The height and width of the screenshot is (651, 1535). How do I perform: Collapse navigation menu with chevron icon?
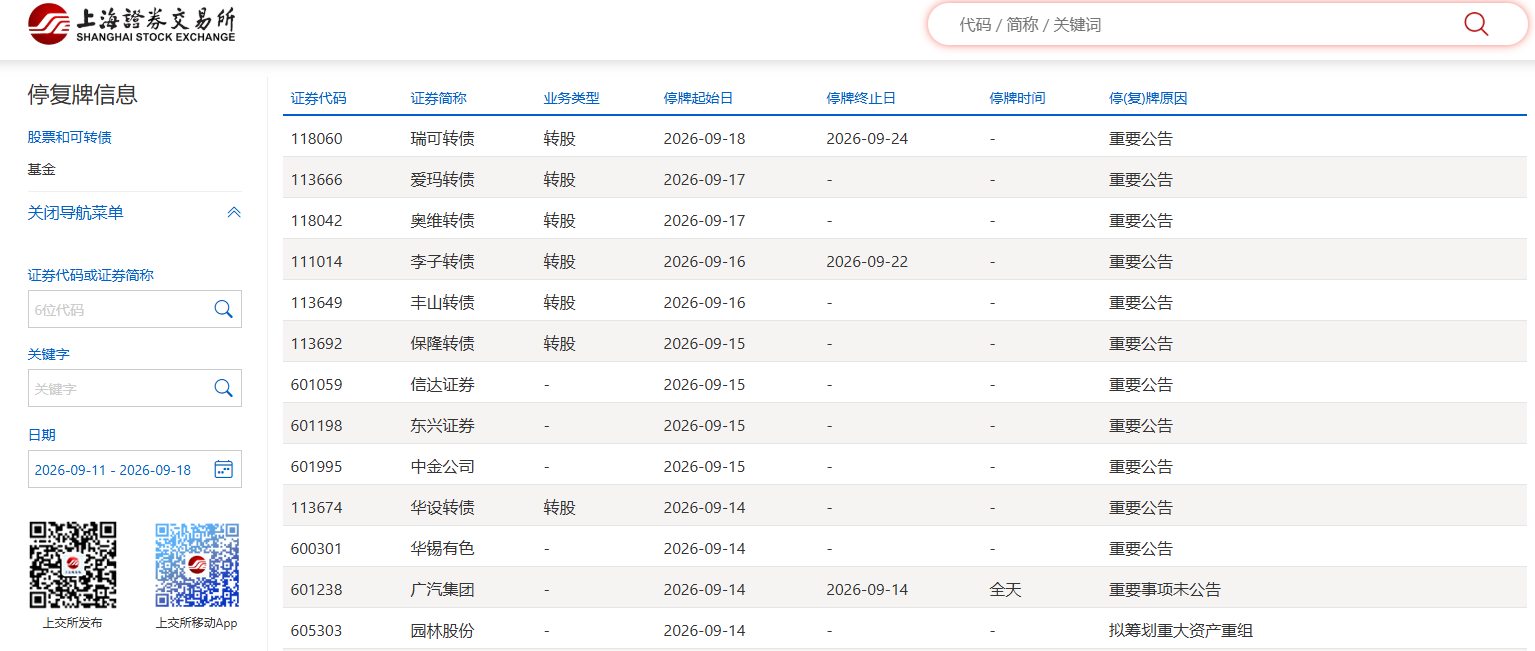coord(234,212)
